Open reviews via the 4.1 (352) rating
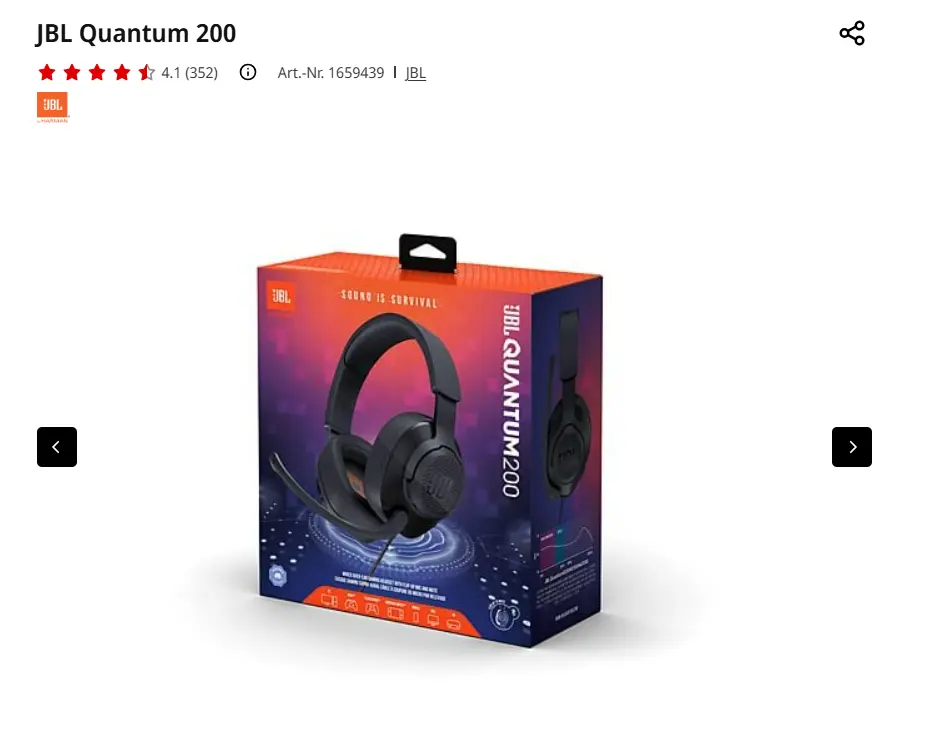941x737 pixels. click(190, 73)
